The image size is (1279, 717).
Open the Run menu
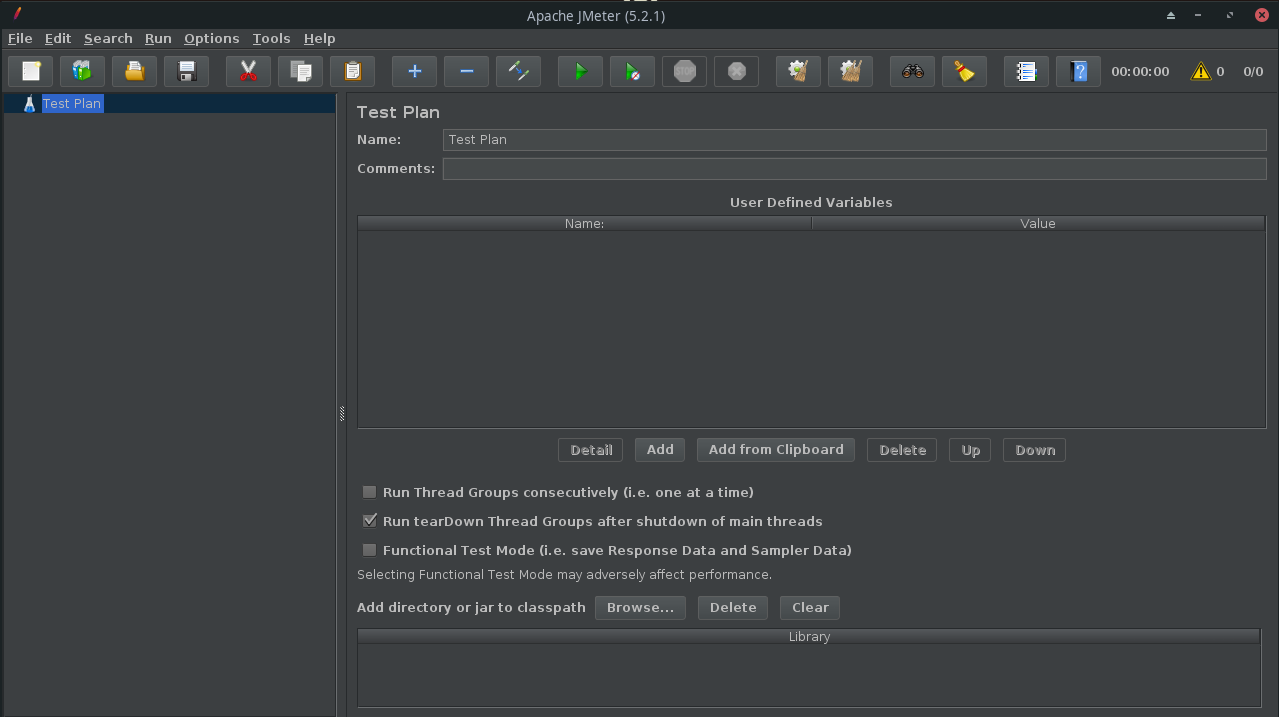point(158,38)
